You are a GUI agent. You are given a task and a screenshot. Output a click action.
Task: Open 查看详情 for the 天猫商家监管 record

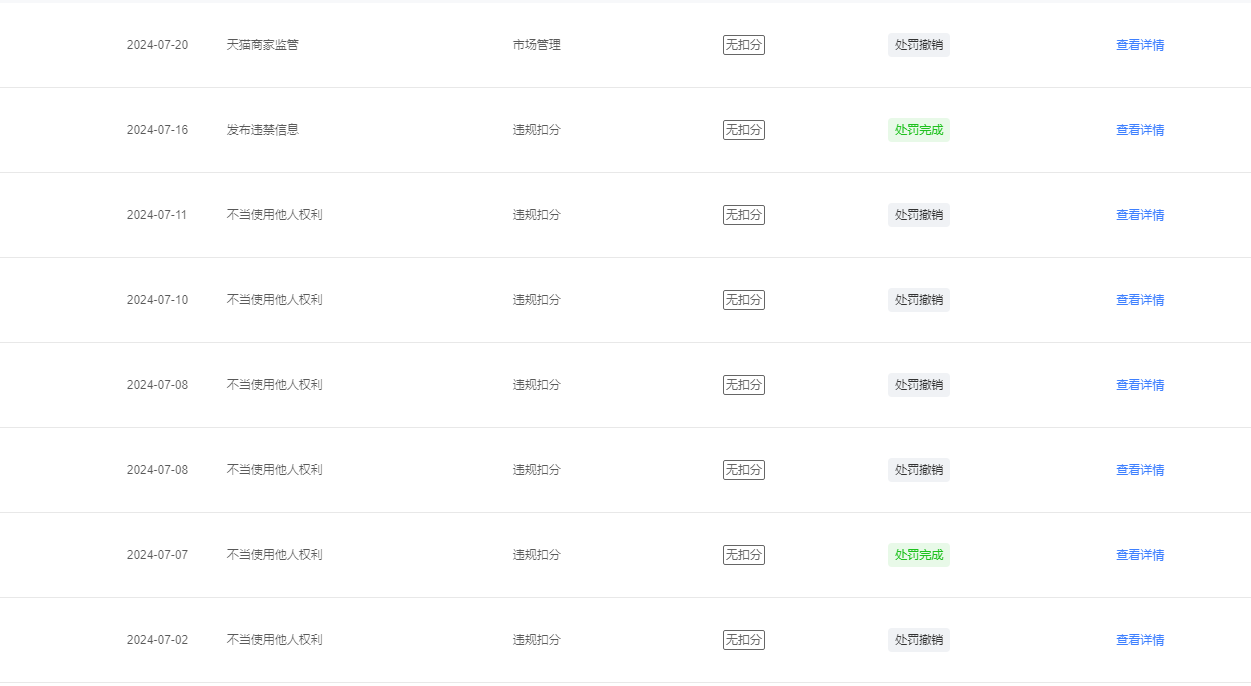click(1140, 45)
